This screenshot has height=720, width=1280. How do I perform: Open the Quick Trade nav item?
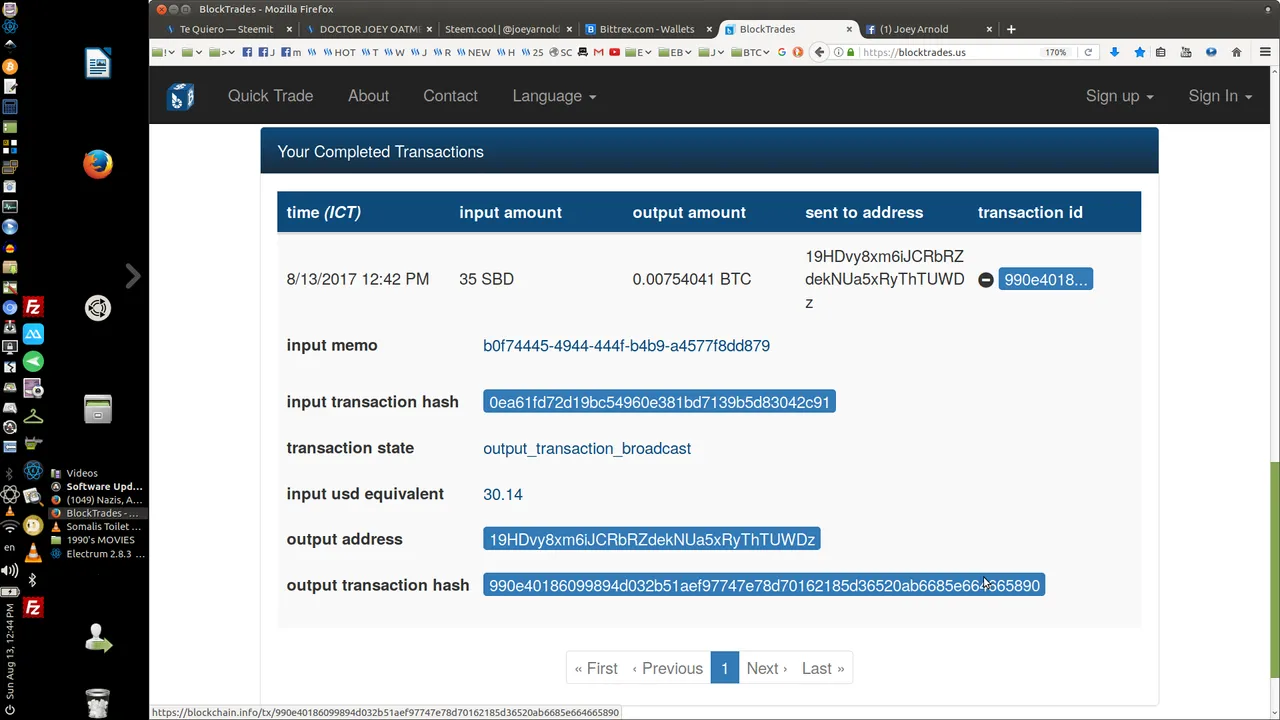click(270, 96)
